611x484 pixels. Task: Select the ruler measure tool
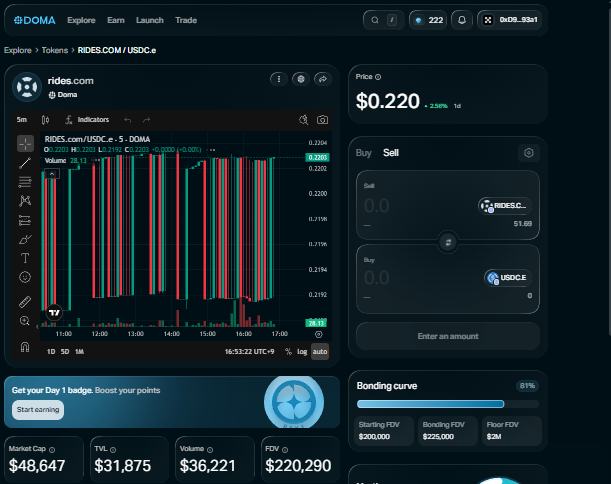click(x=25, y=302)
